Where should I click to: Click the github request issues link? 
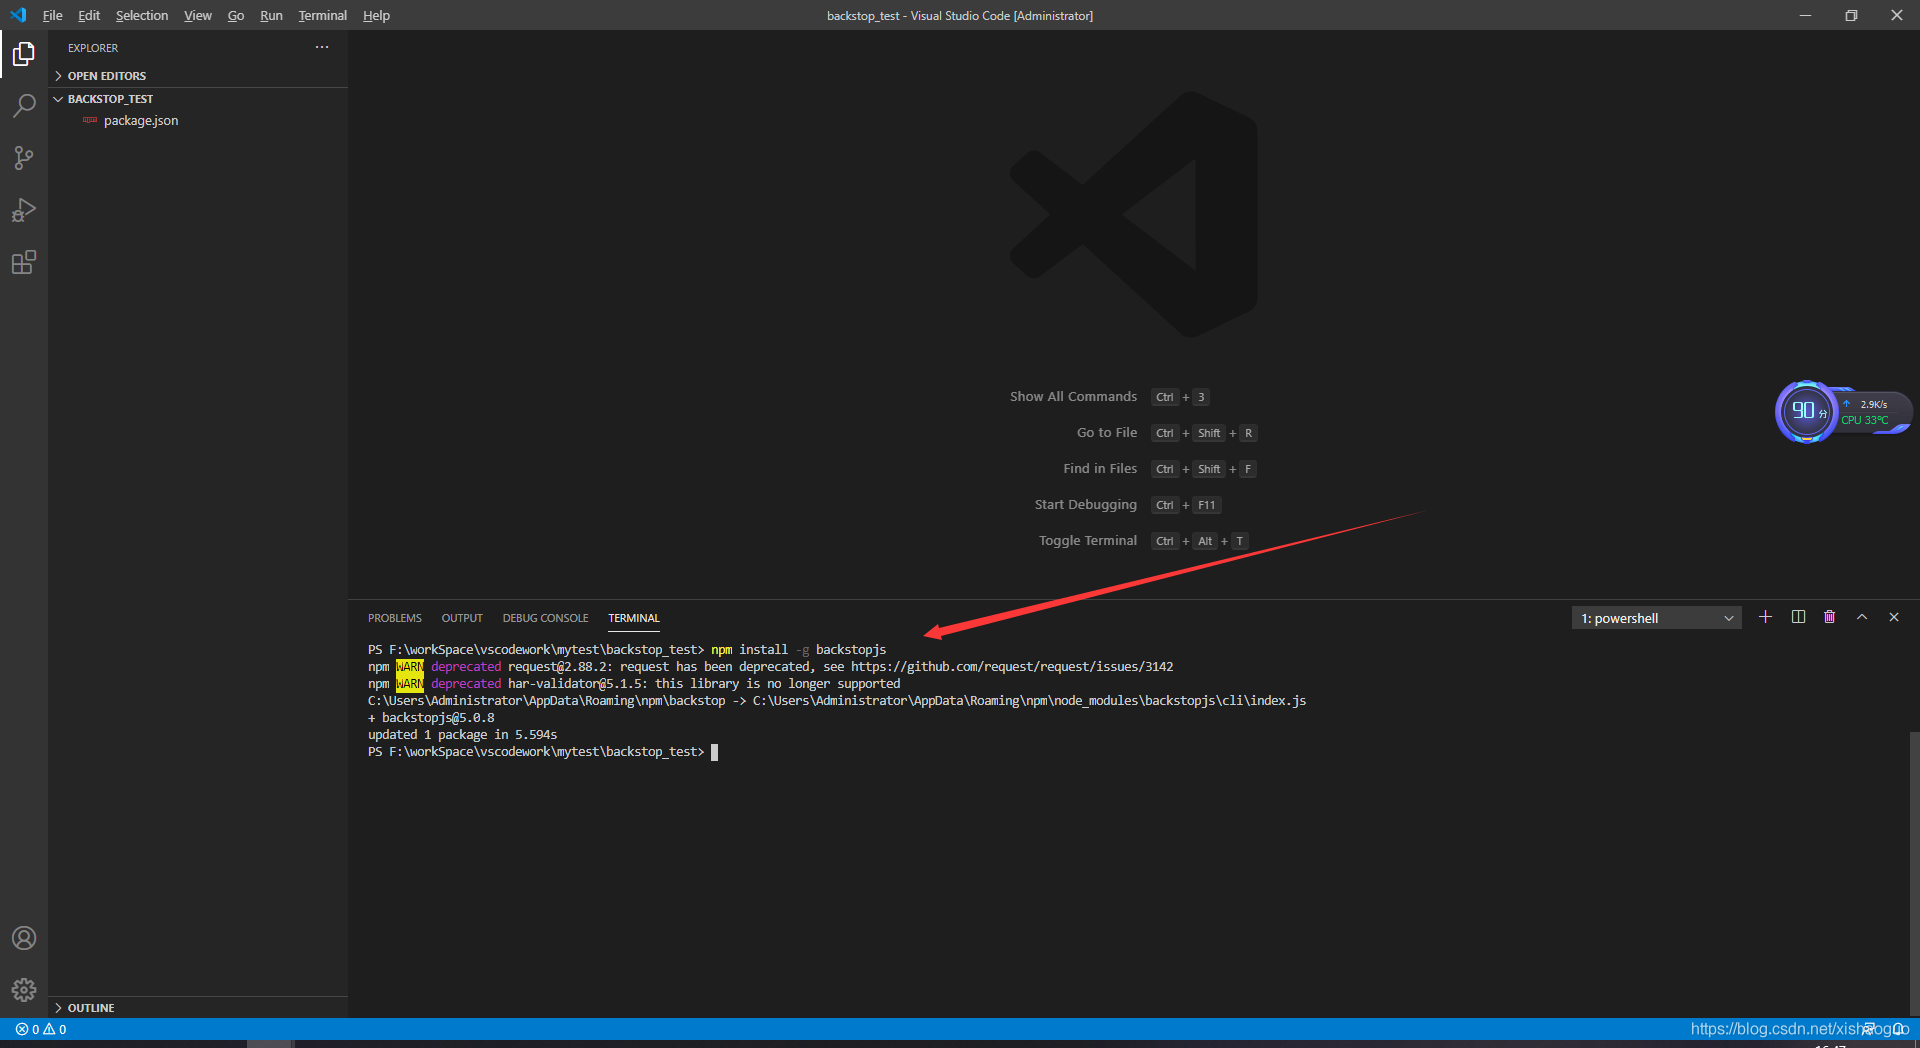(x=1012, y=667)
